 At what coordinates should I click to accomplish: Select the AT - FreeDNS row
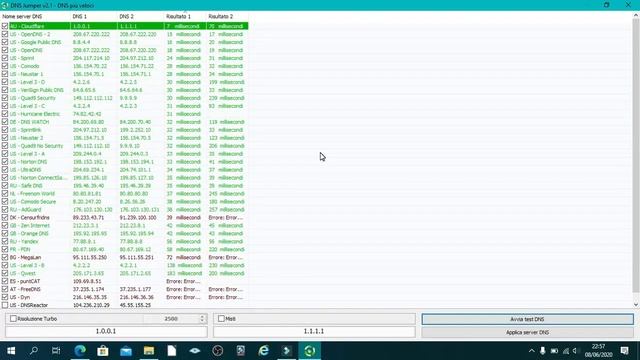click(124, 289)
